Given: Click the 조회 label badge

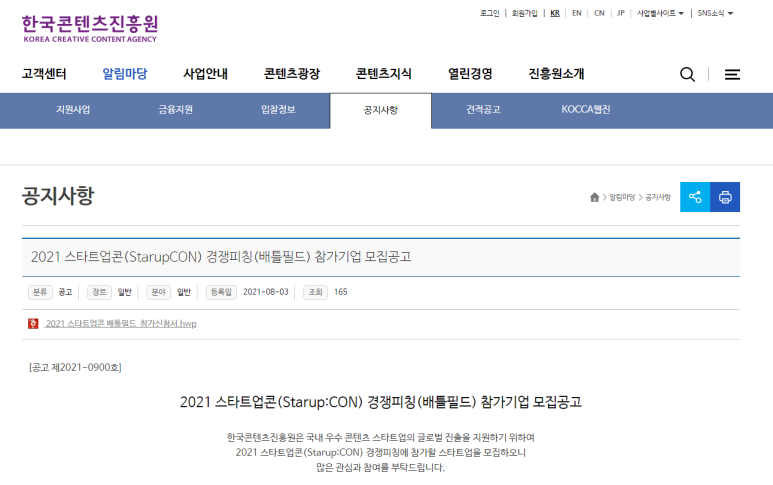Looking at the screenshot, I should pos(316,292).
